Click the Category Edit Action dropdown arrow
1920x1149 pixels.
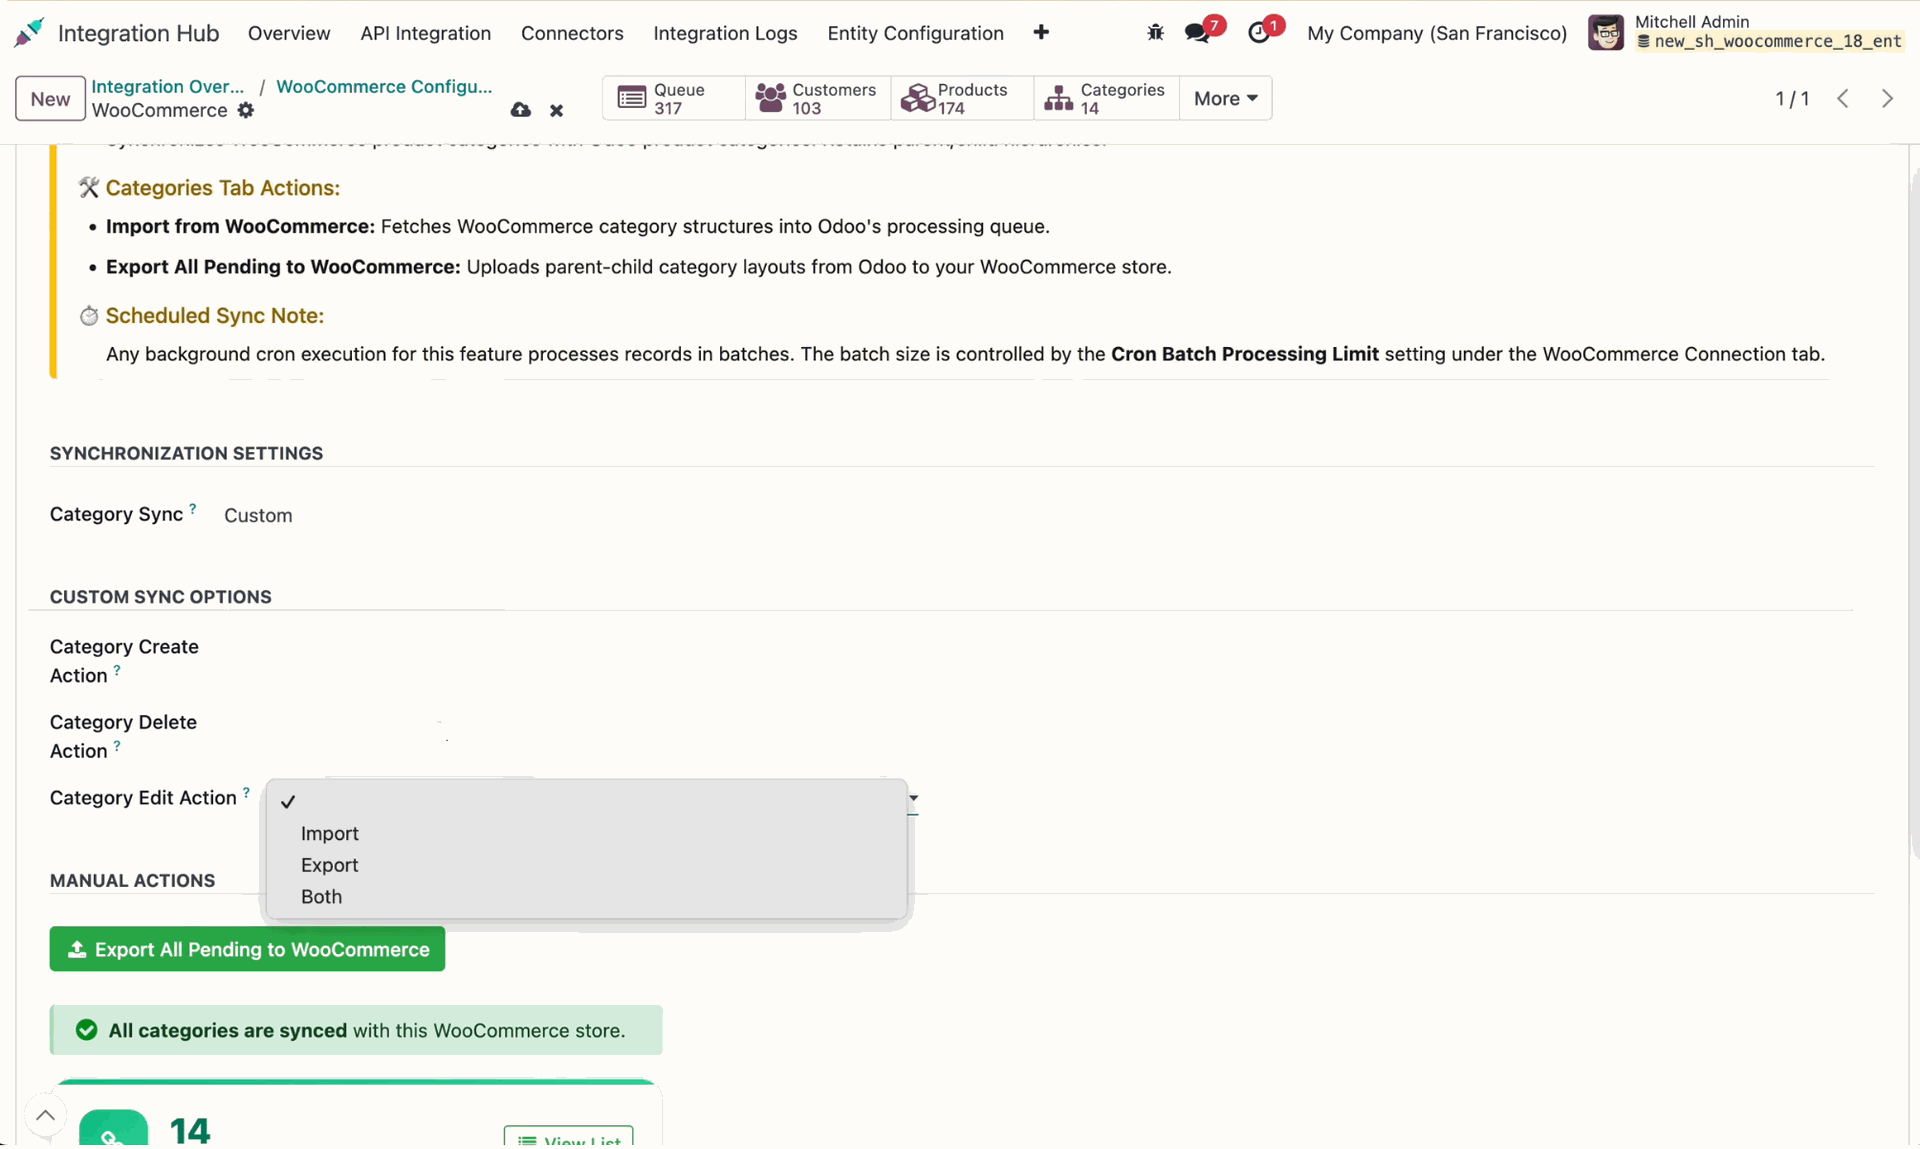(x=913, y=799)
